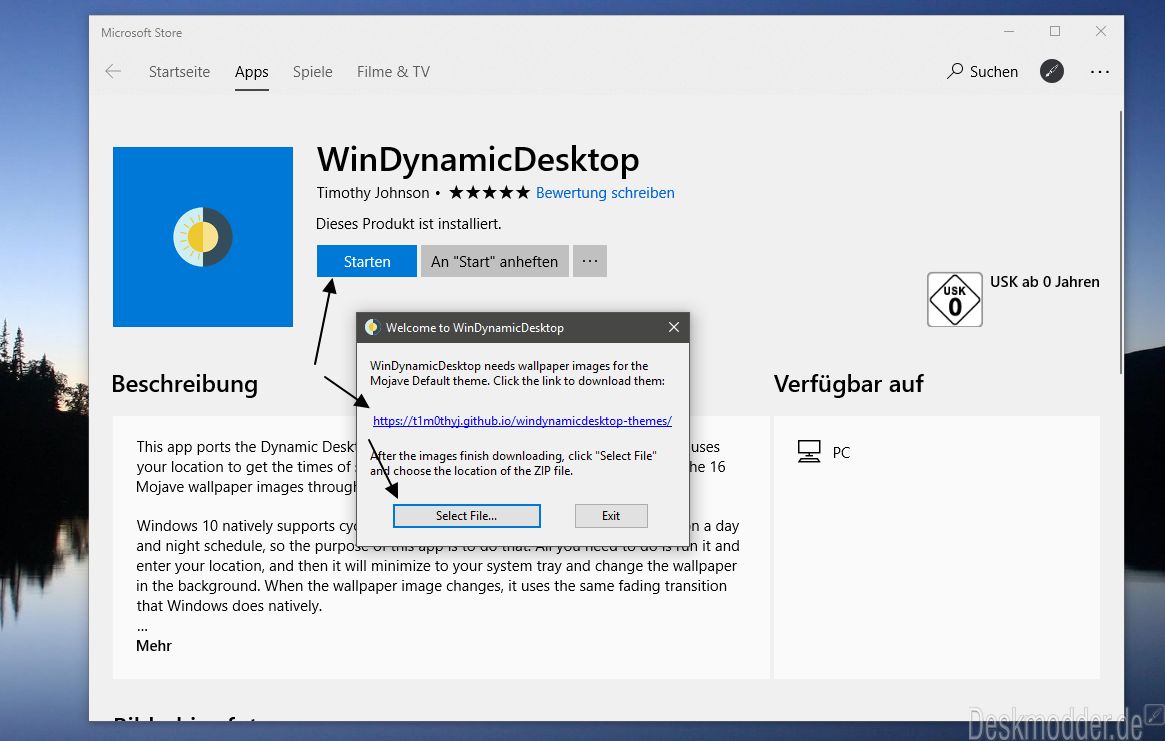Click the blue Starten button
This screenshot has height=741, width=1165.
(x=367, y=261)
